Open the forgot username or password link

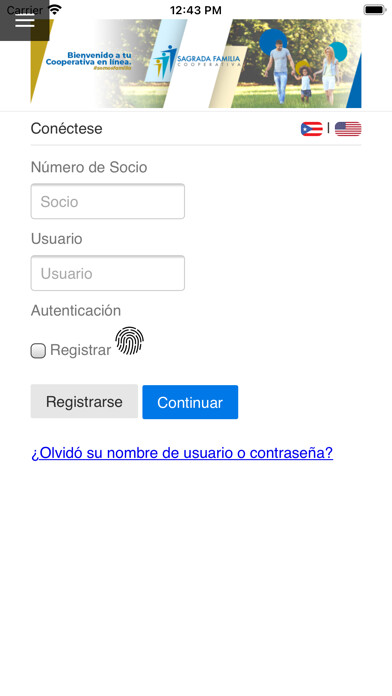tap(182, 453)
